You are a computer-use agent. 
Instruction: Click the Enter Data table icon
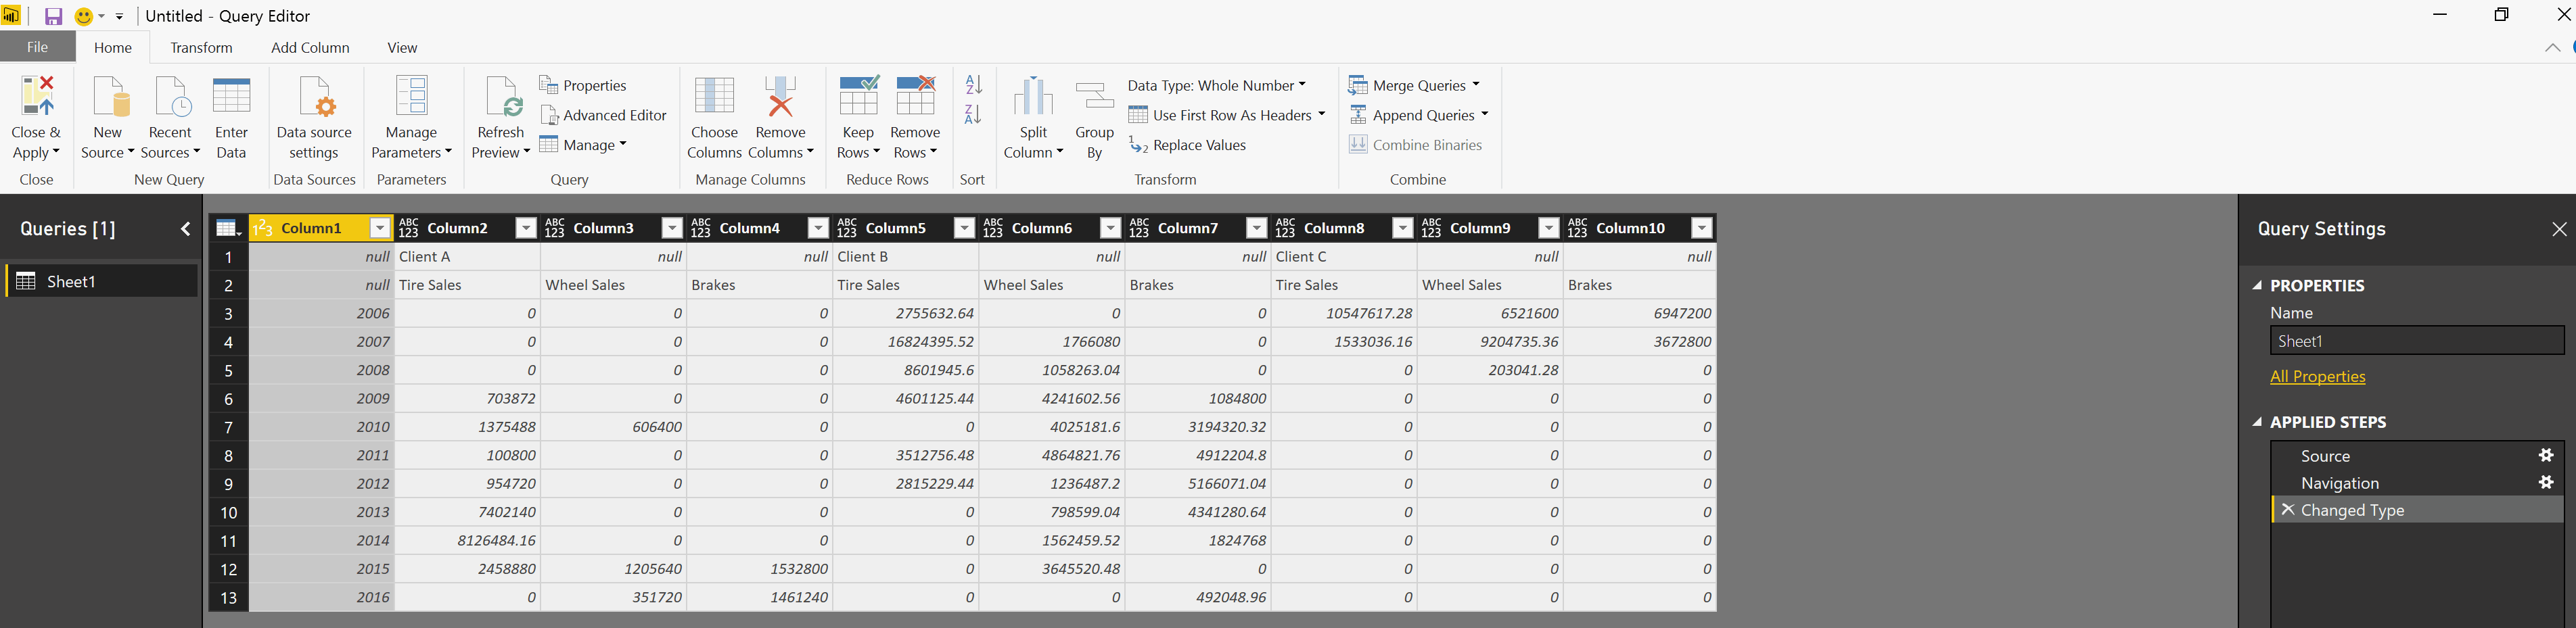click(x=231, y=97)
